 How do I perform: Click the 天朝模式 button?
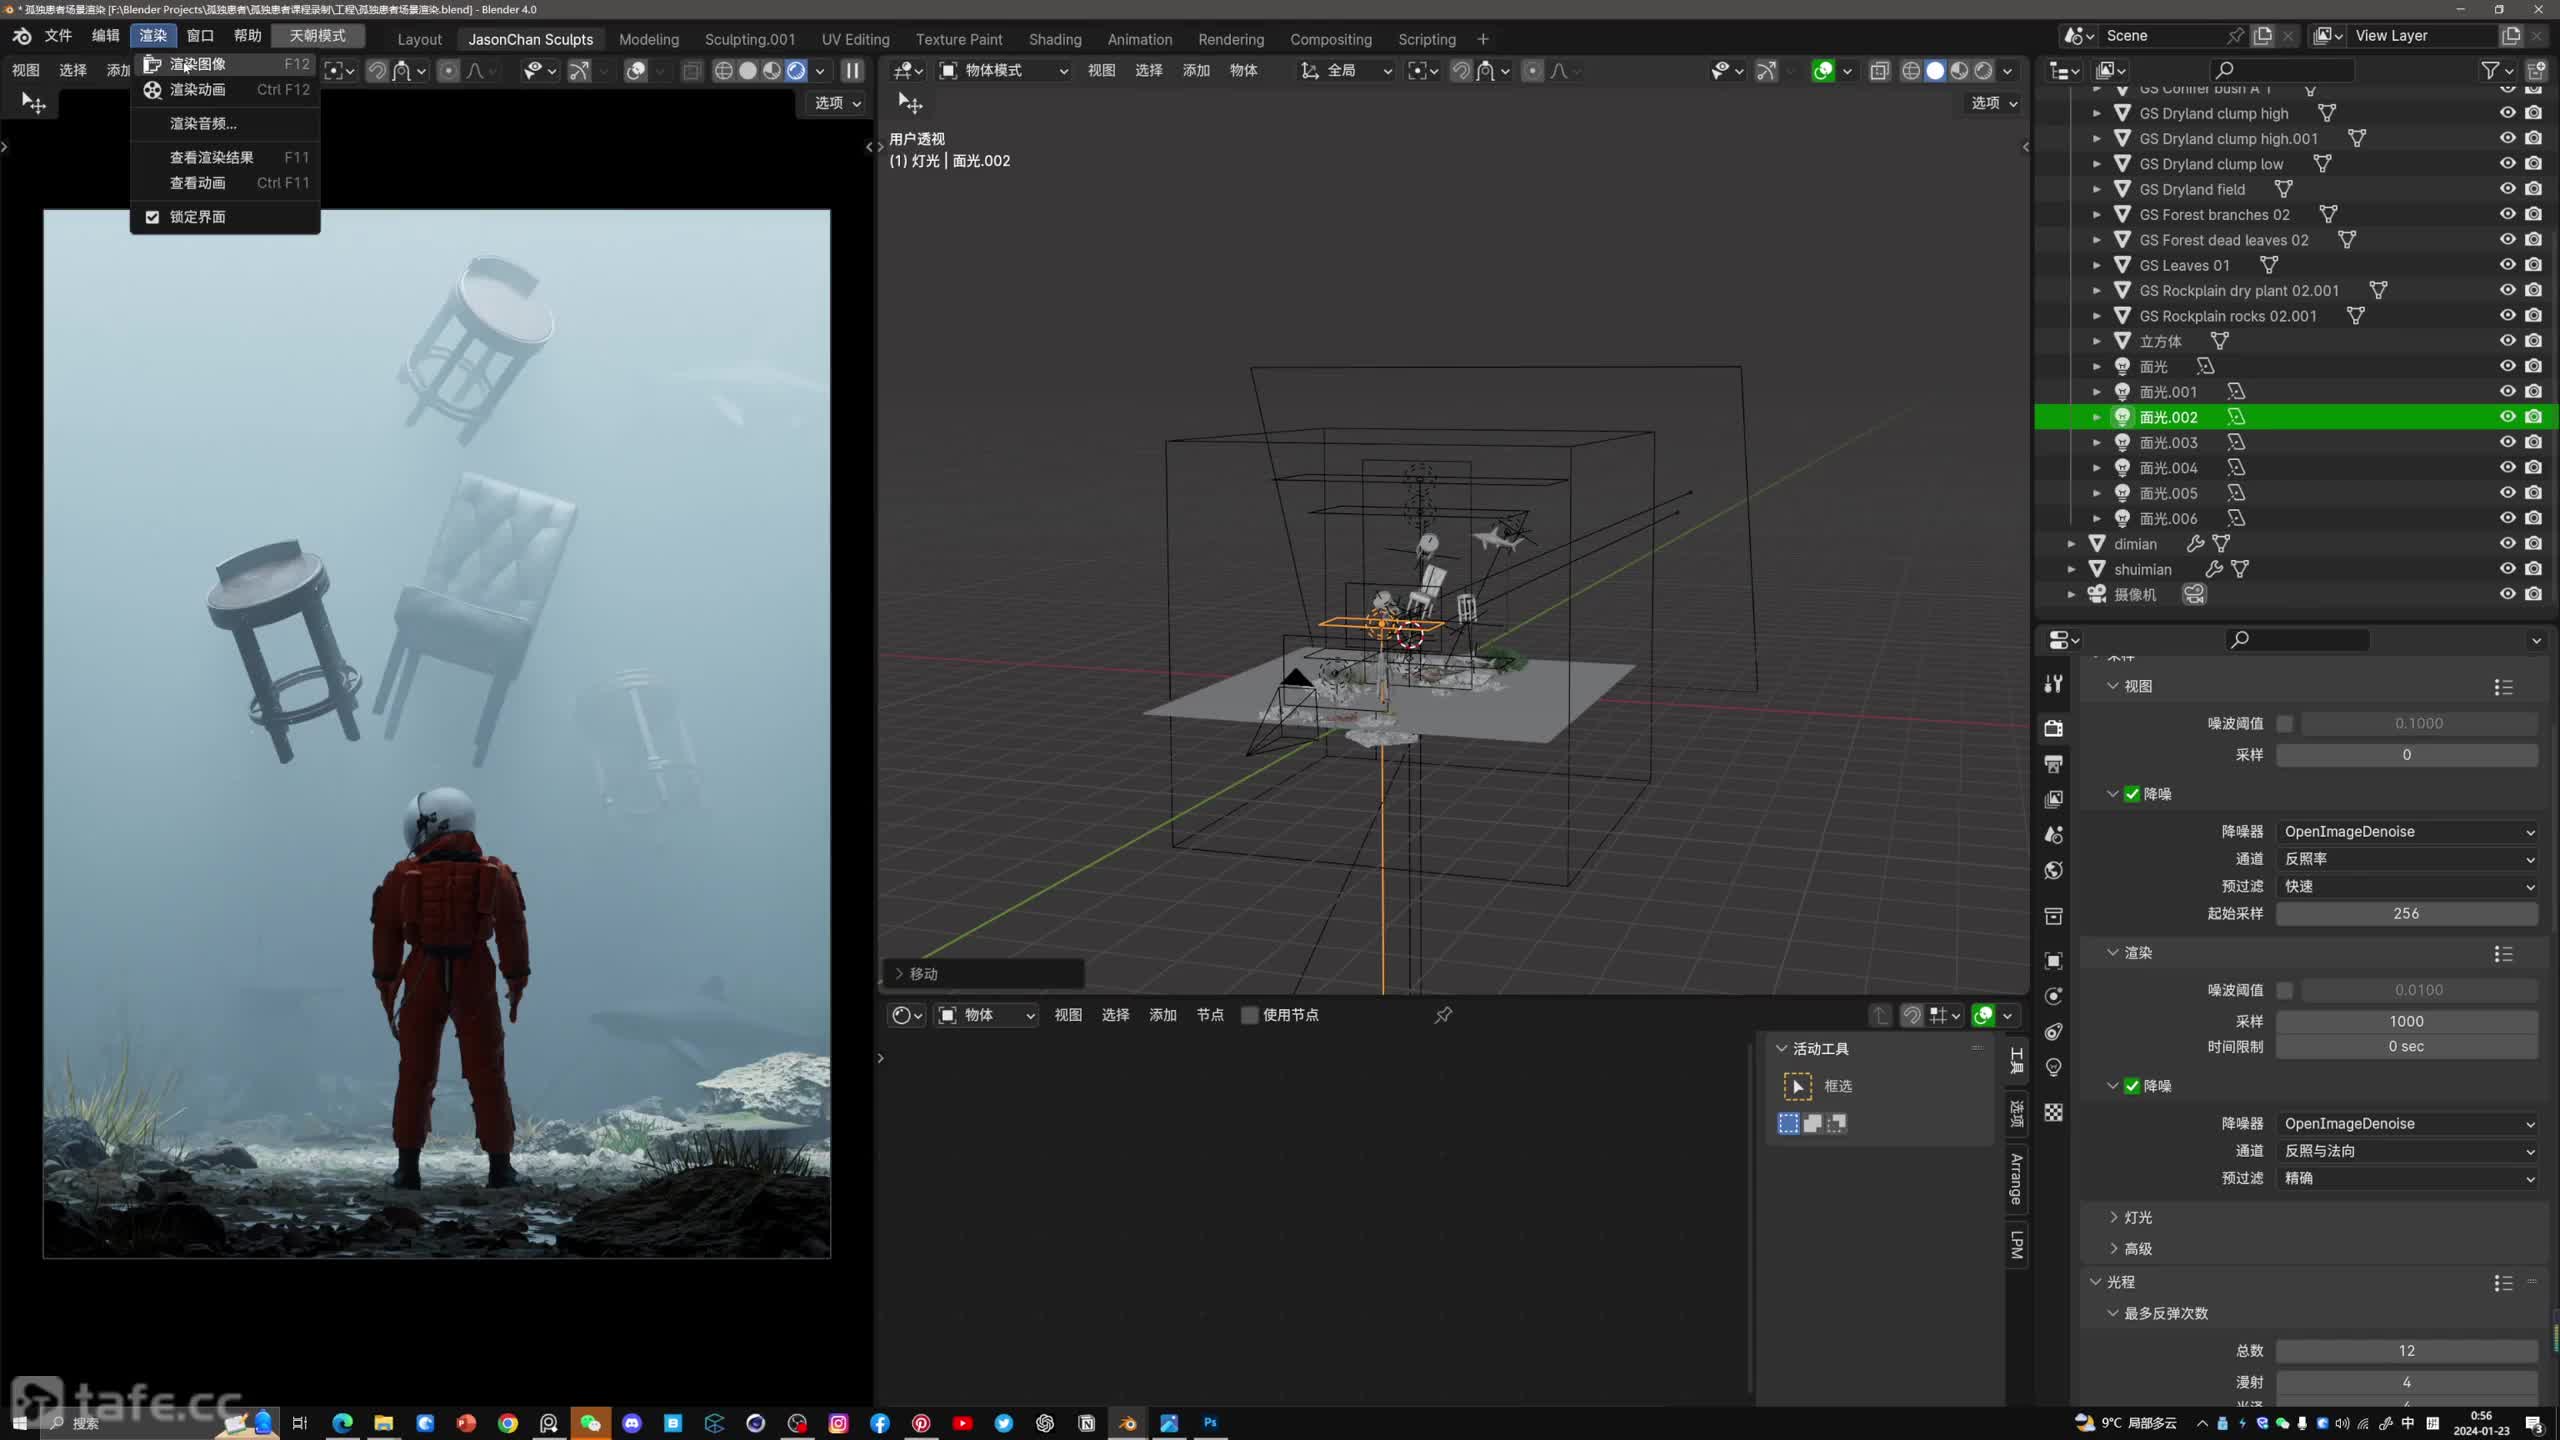(x=318, y=36)
